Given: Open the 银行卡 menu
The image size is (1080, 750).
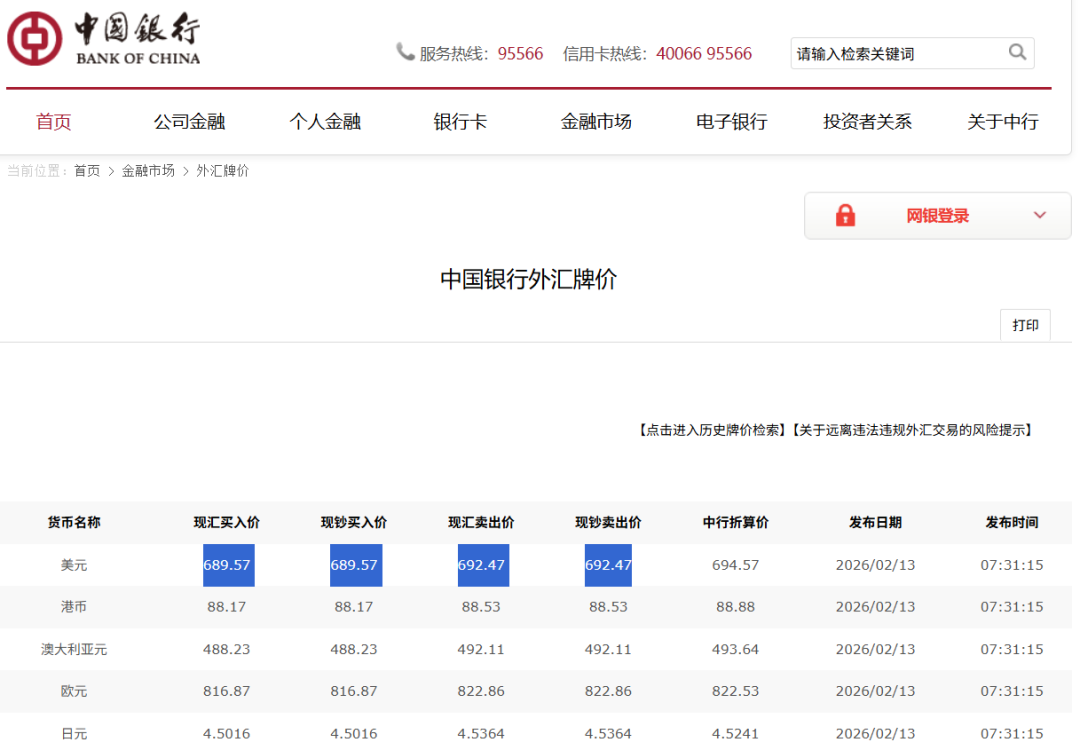Looking at the screenshot, I should (460, 122).
